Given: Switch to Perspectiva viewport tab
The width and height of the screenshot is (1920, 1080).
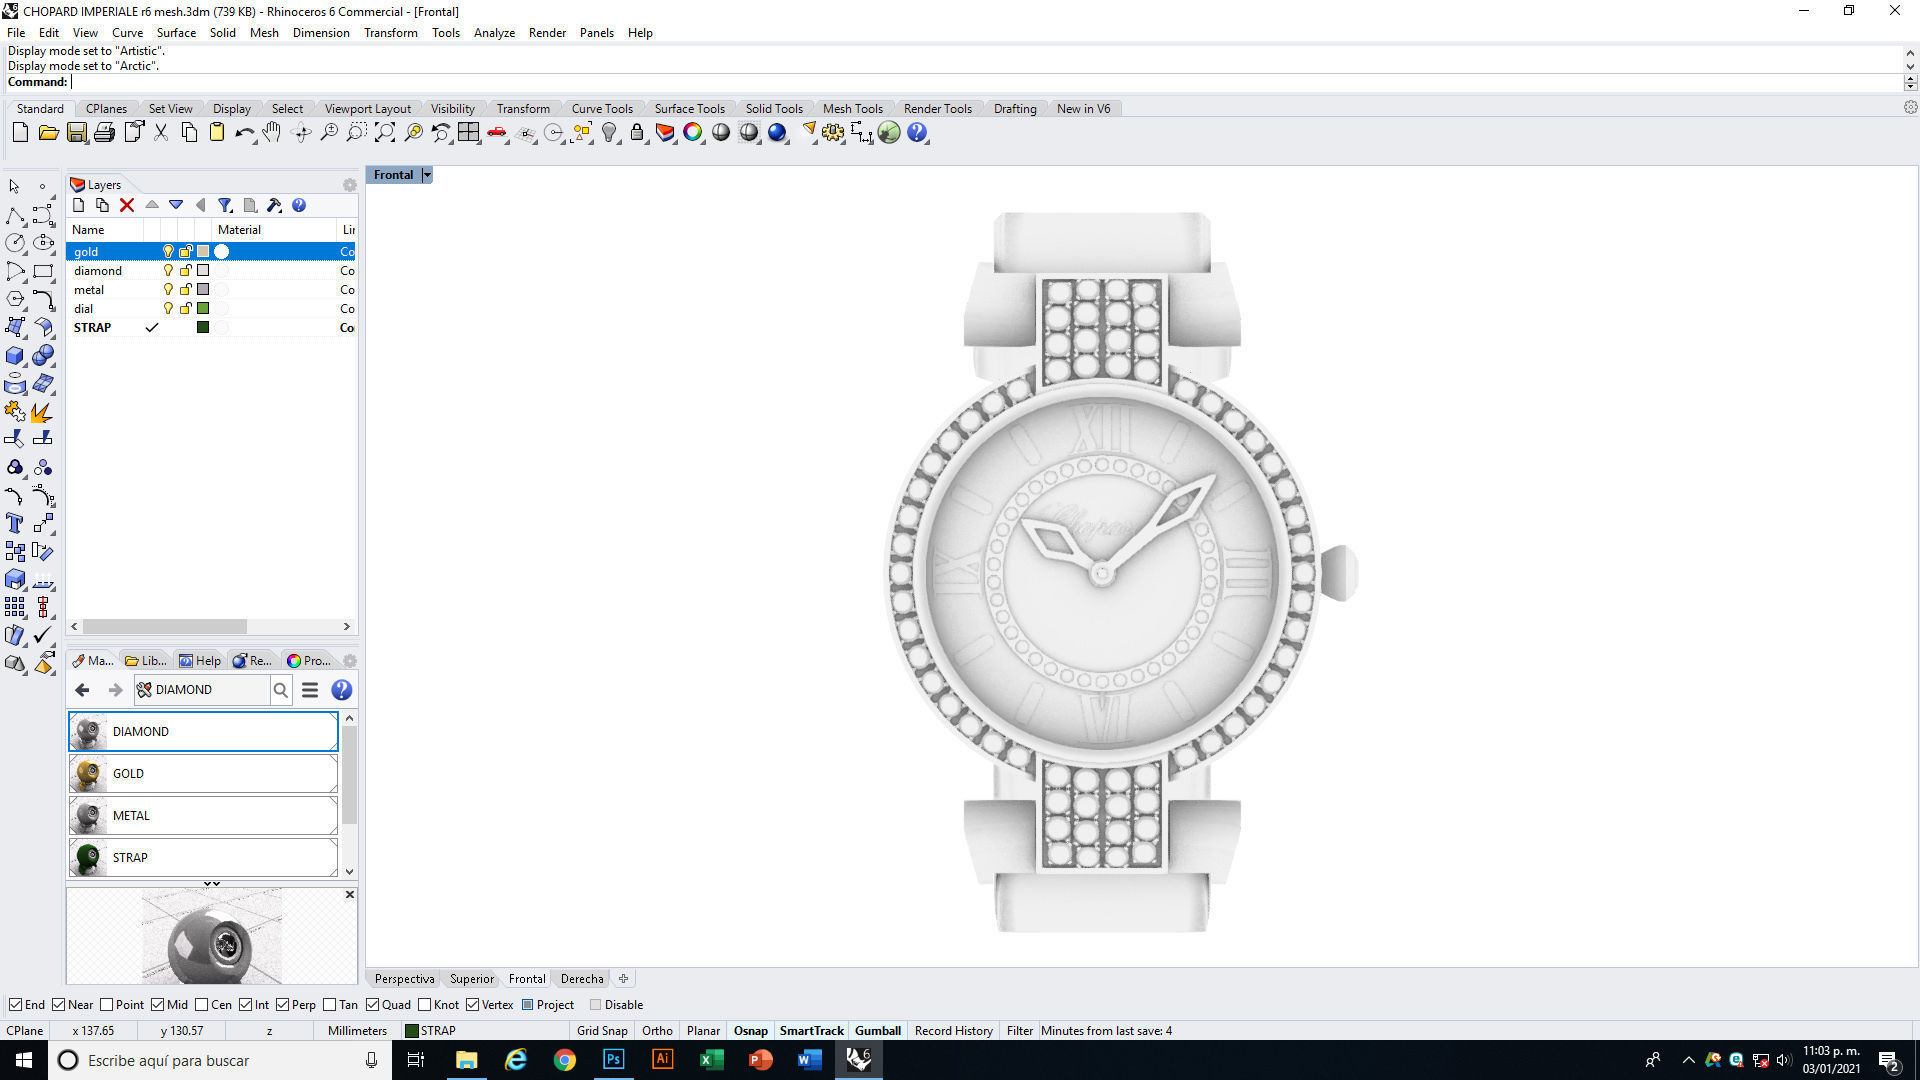Looking at the screenshot, I should [404, 979].
